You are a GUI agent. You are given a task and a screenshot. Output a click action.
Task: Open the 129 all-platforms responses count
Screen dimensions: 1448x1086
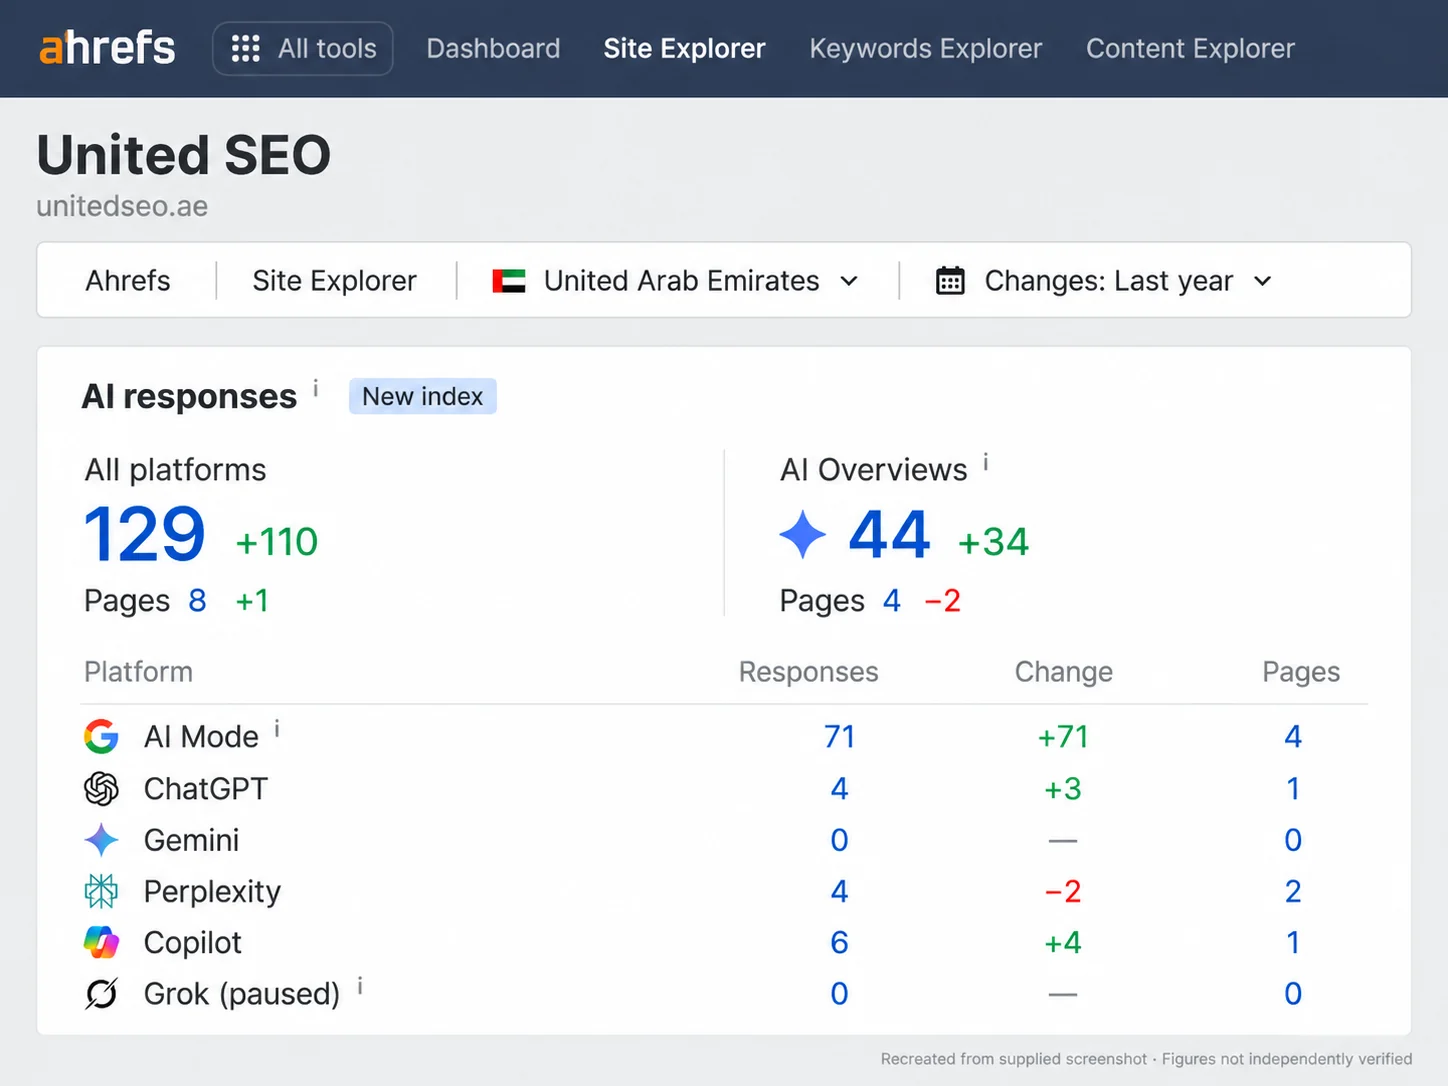coord(145,534)
